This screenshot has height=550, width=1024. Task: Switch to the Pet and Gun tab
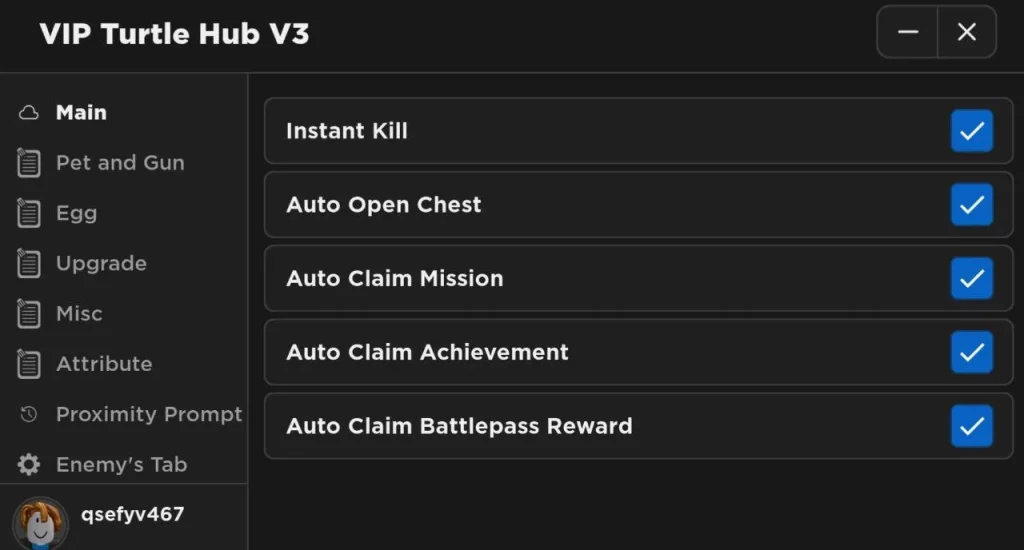[120, 163]
